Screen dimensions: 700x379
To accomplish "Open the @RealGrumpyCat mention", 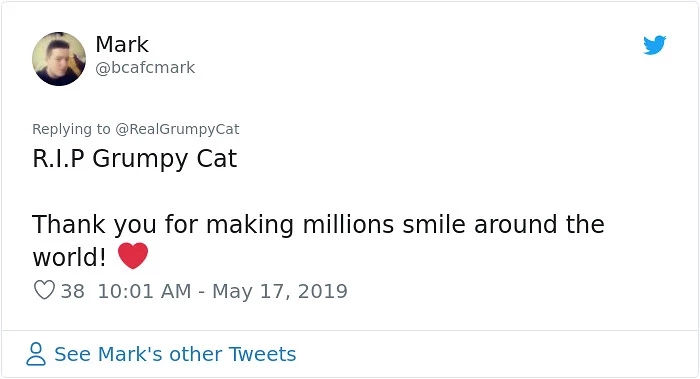I will click(x=177, y=129).
